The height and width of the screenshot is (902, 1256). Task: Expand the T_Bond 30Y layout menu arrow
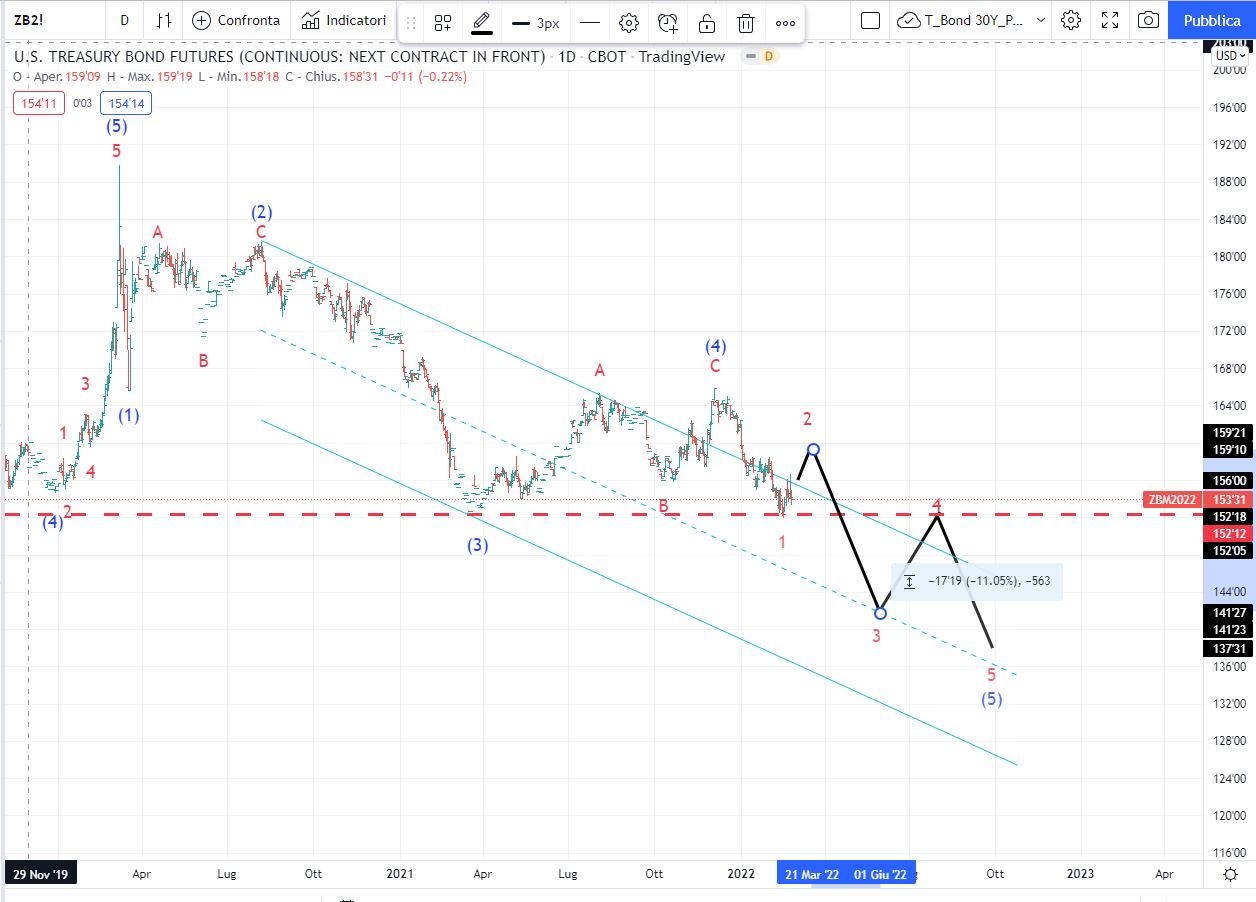(x=1041, y=20)
